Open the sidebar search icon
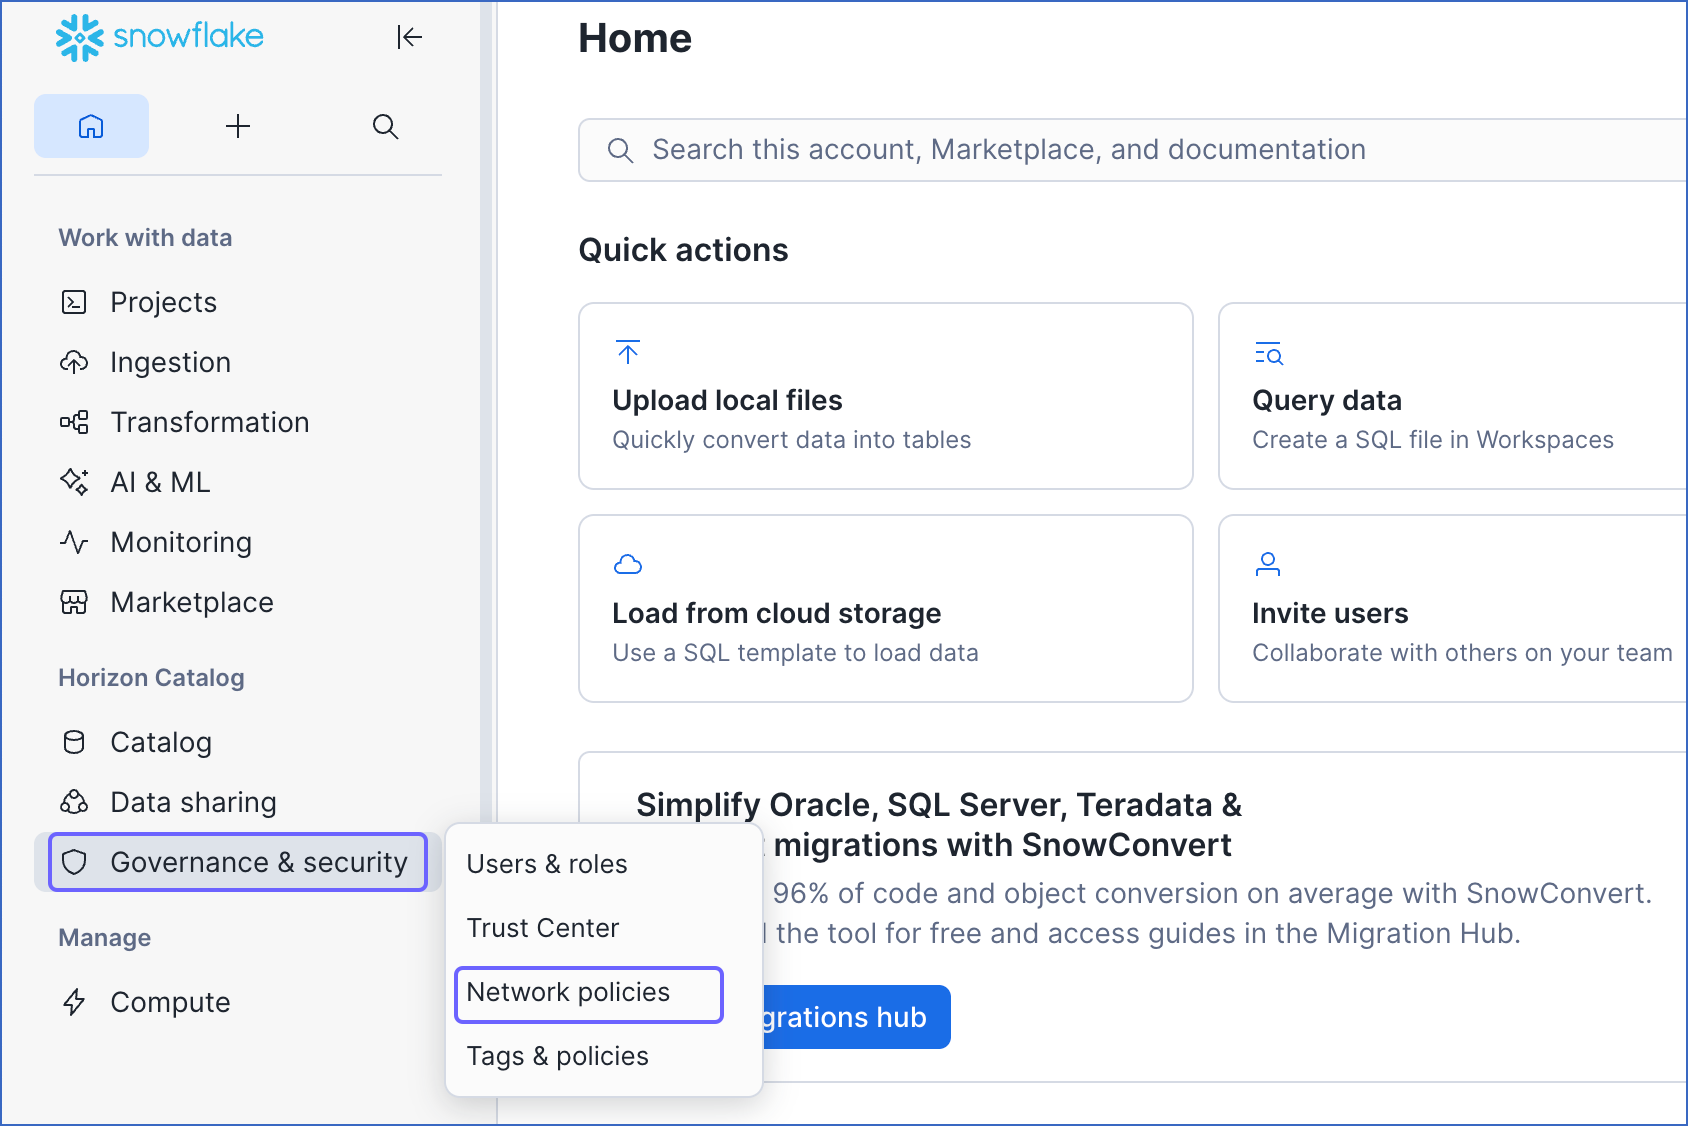The image size is (1688, 1126). pyautogui.click(x=385, y=126)
